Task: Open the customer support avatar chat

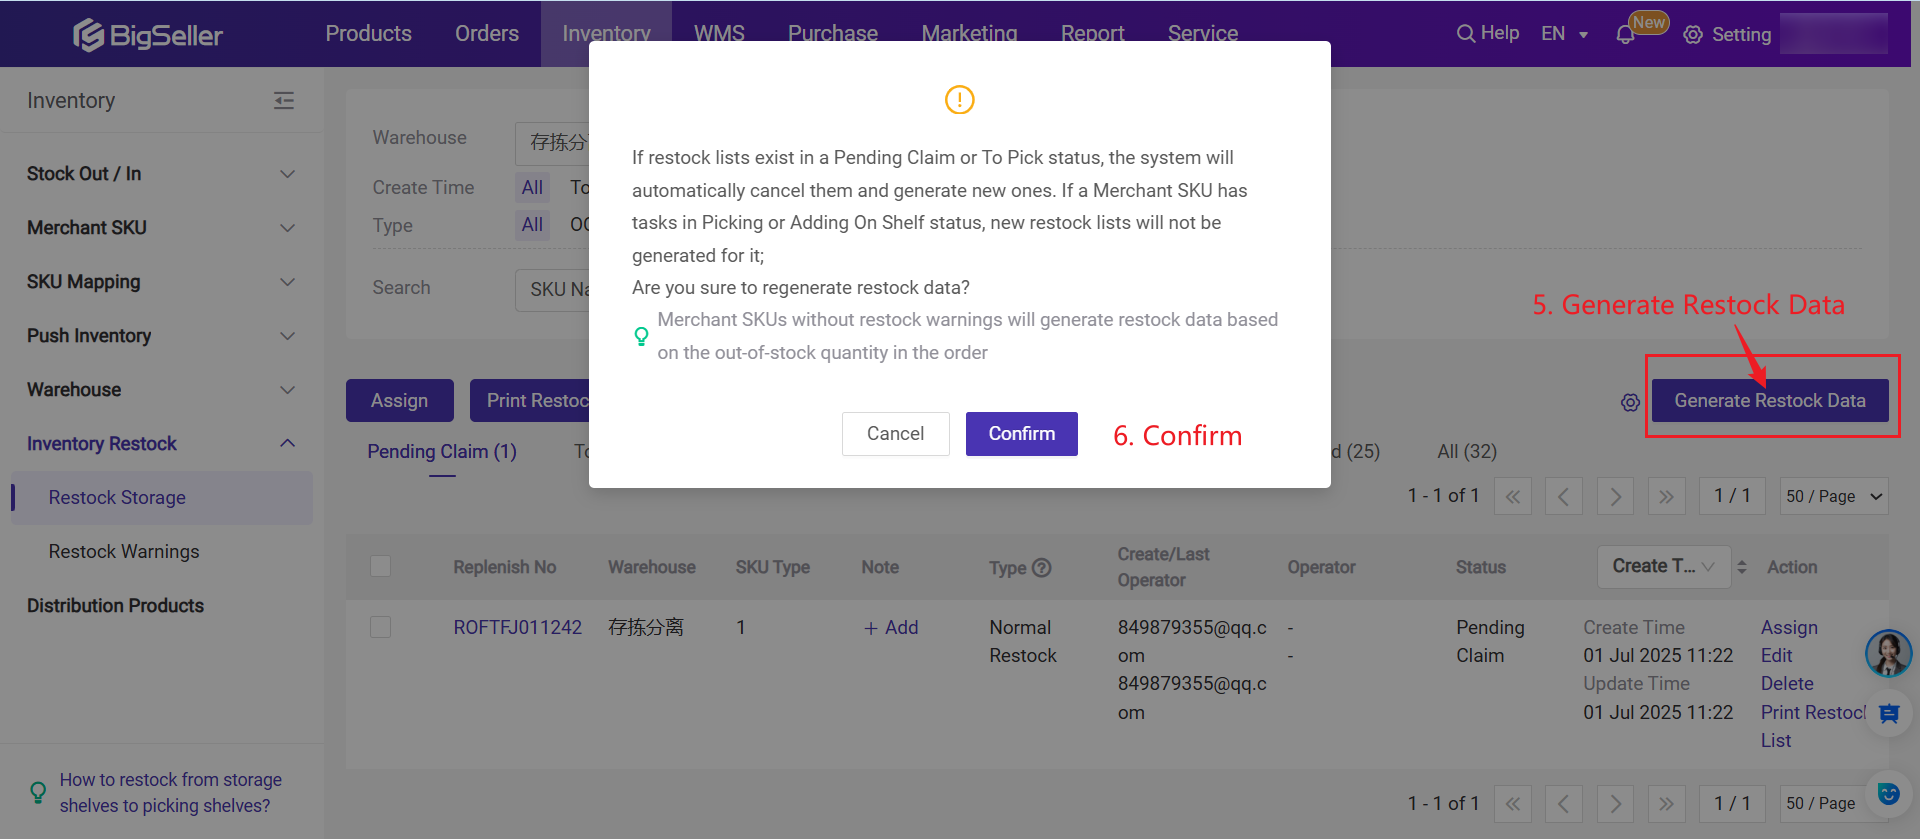Action: click(1888, 653)
